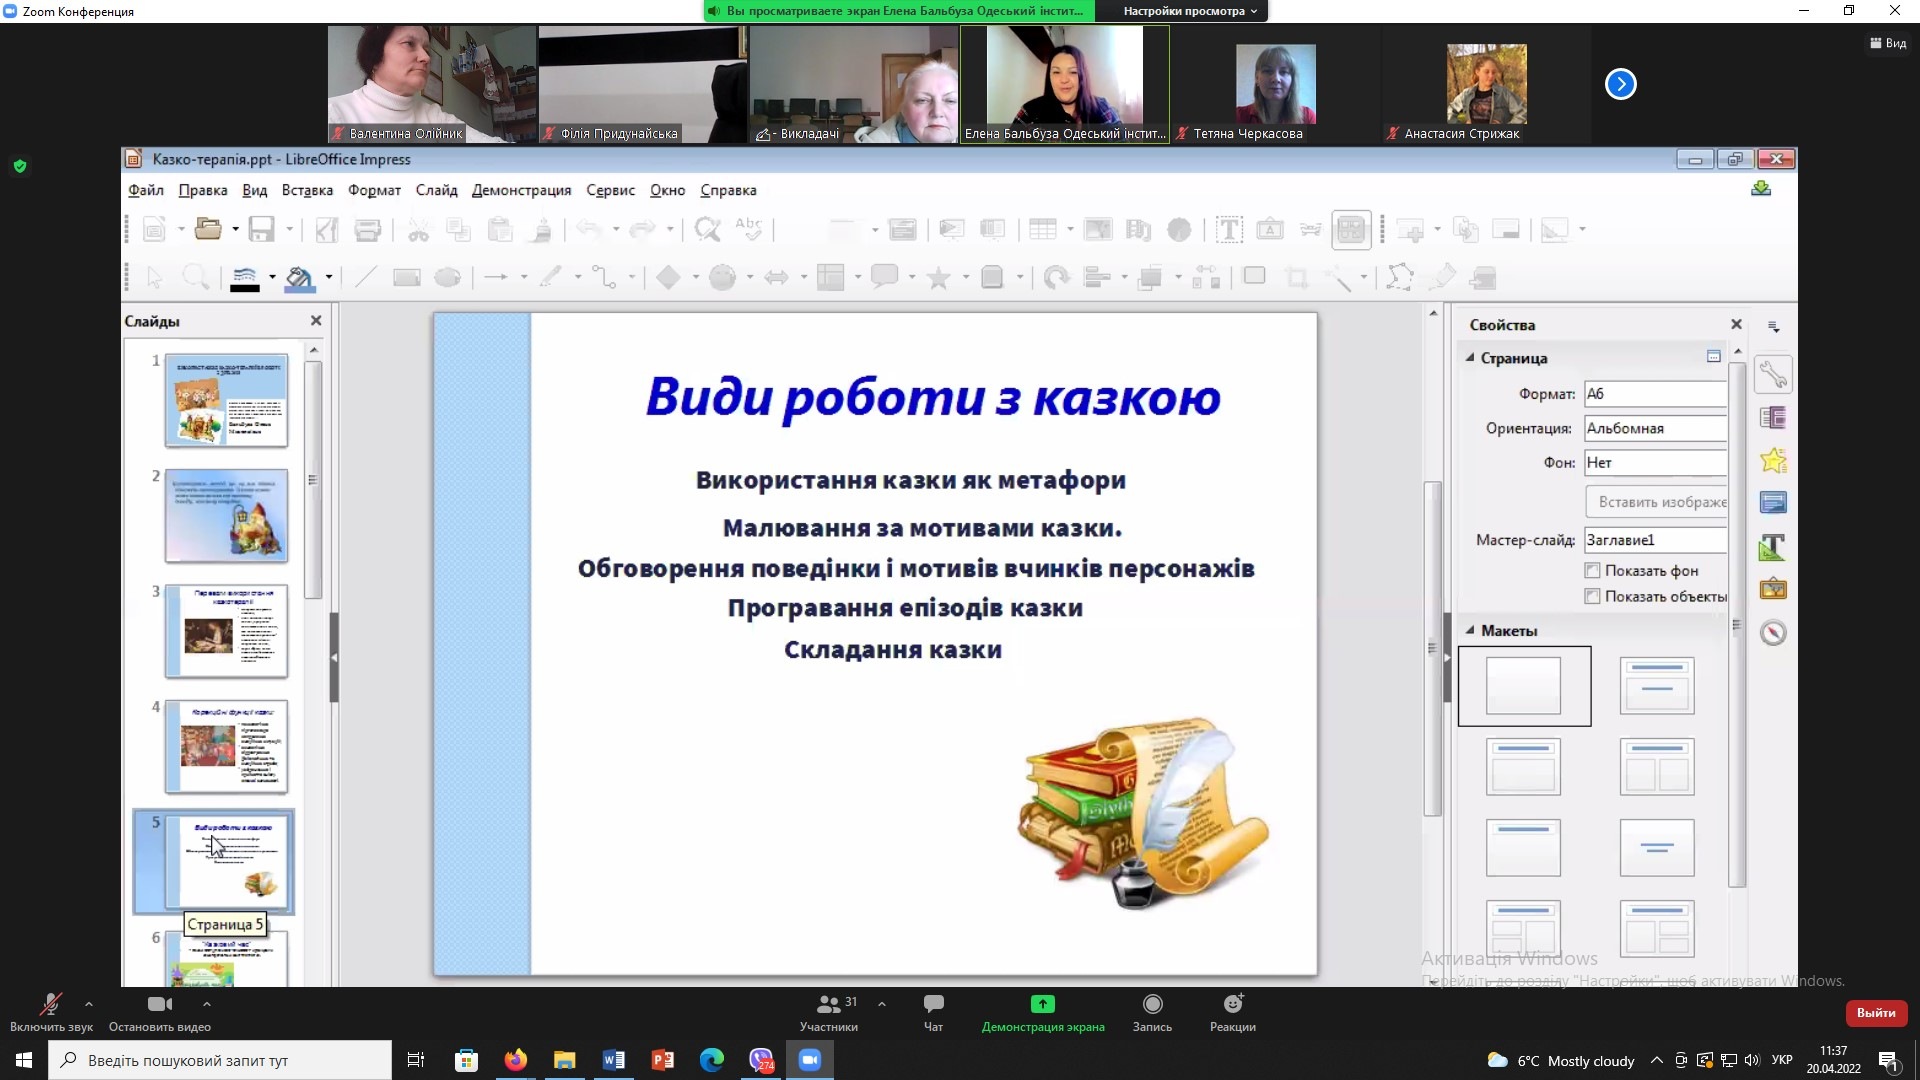Open Zoom Reactions
Image resolution: width=1920 pixels, height=1080 pixels.
coord(1232,1004)
